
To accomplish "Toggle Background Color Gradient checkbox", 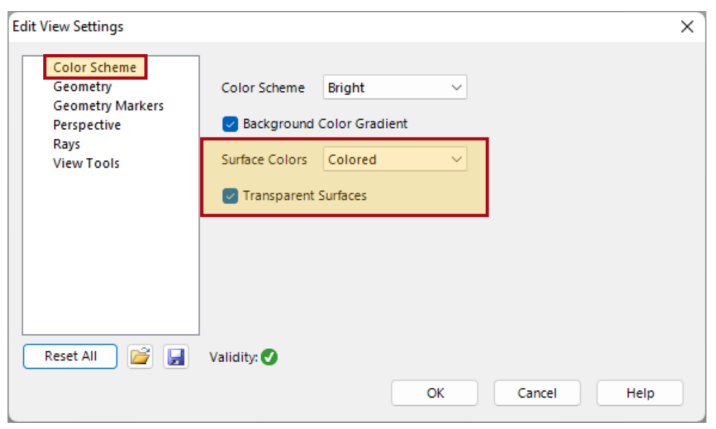I will (x=230, y=124).
